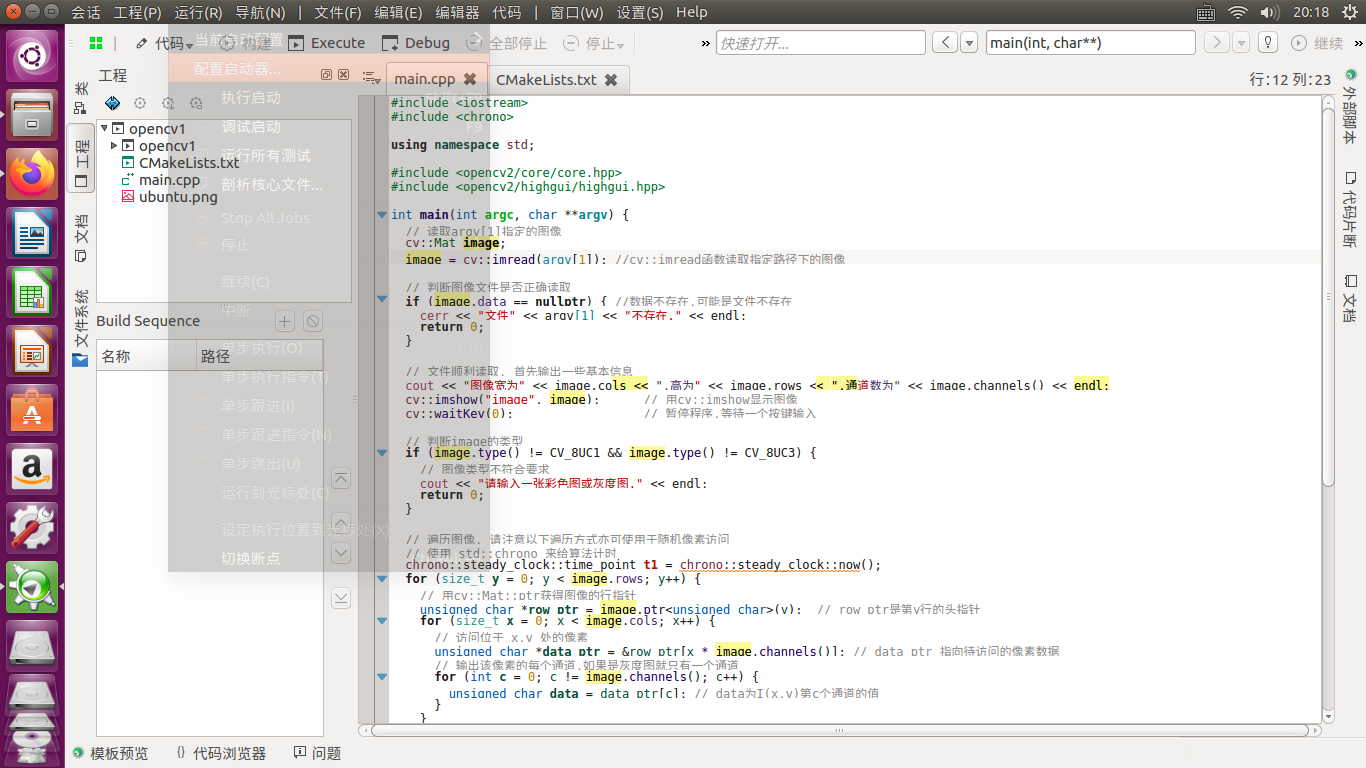The width and height of the screenshot is (1366, 768).
Task: Click the 名称 column header
Action: [x=147, y=356]
